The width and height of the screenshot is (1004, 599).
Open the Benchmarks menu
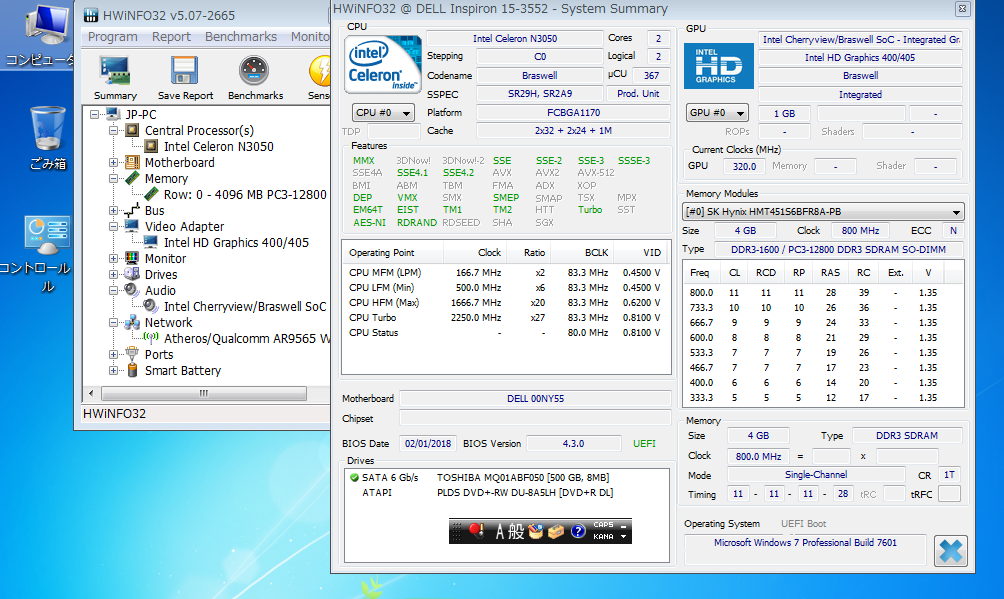tap(241, 37)
